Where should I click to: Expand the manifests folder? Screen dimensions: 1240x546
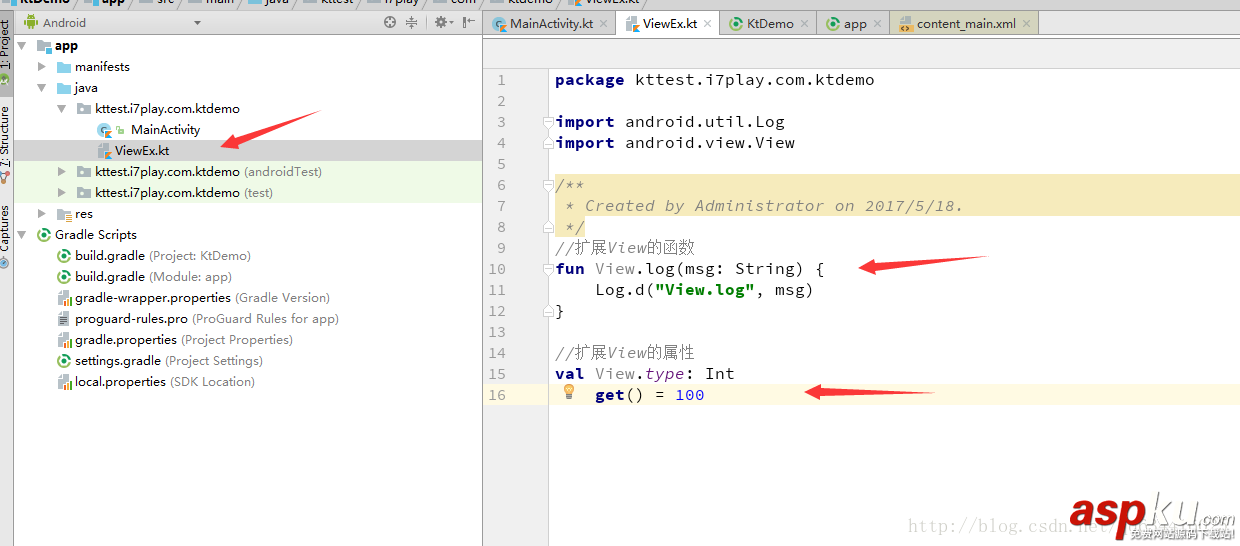pos(42,67)
